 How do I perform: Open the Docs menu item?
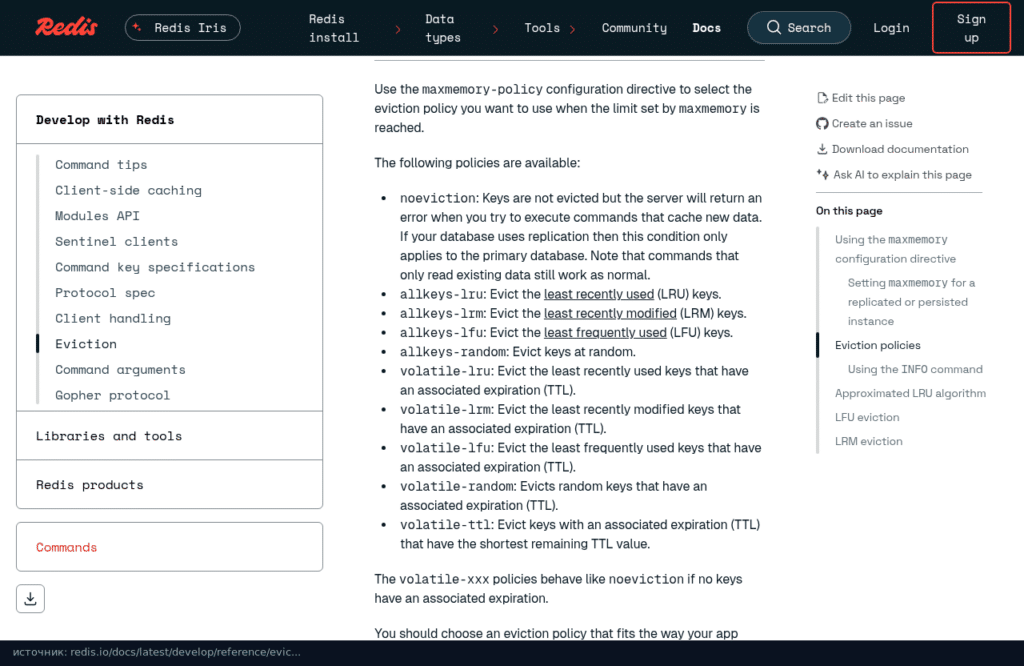(707, 28)
